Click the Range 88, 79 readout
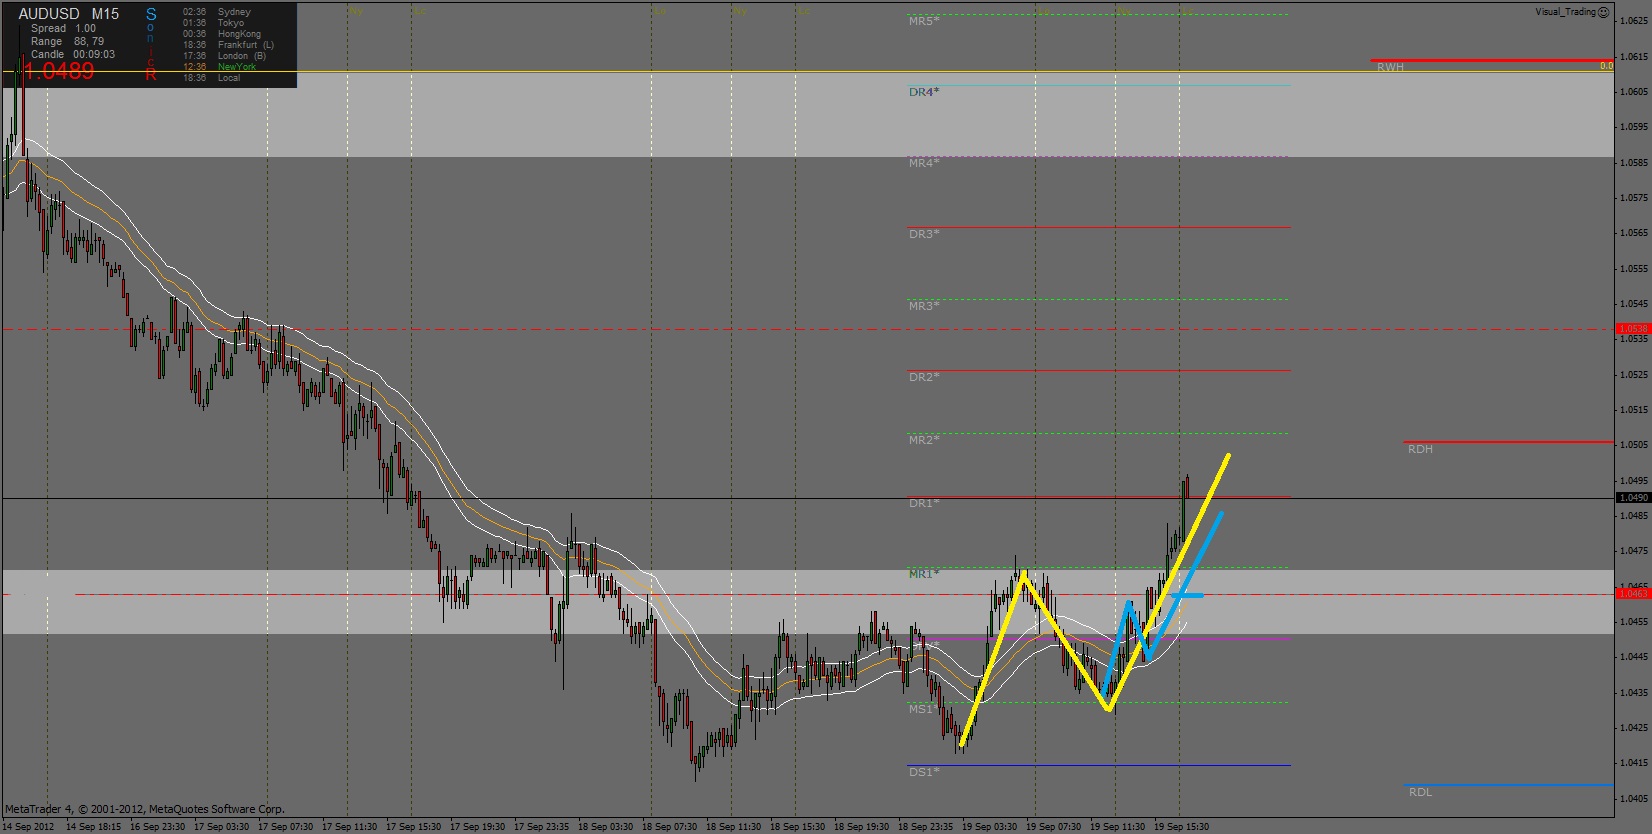The height and width of the screenshot is (834, 1652). [x=67, y=42]
